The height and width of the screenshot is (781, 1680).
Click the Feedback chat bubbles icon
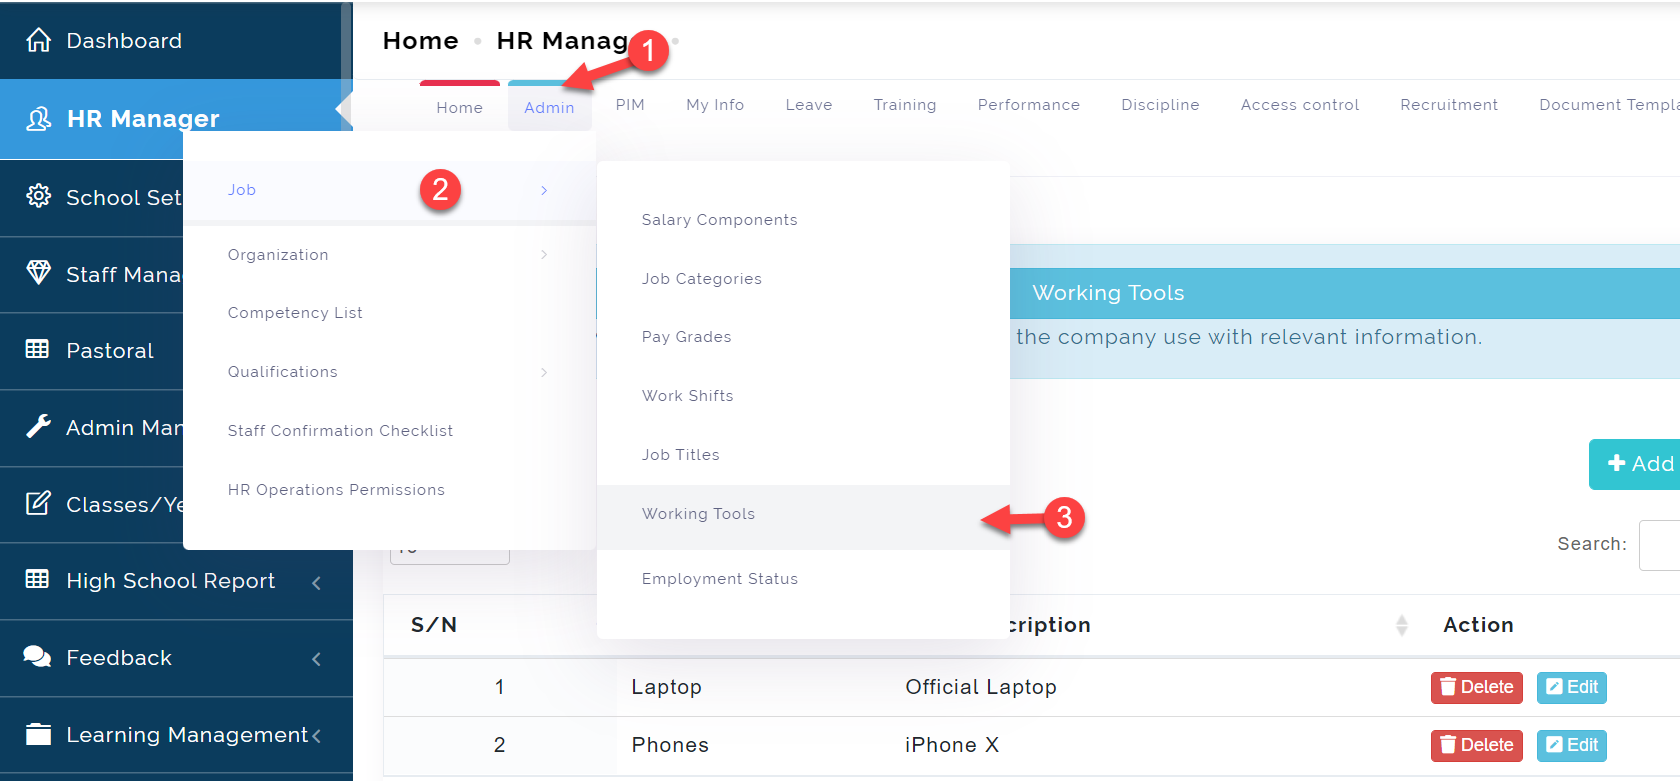pyautogui.click(x=37, y=656)
